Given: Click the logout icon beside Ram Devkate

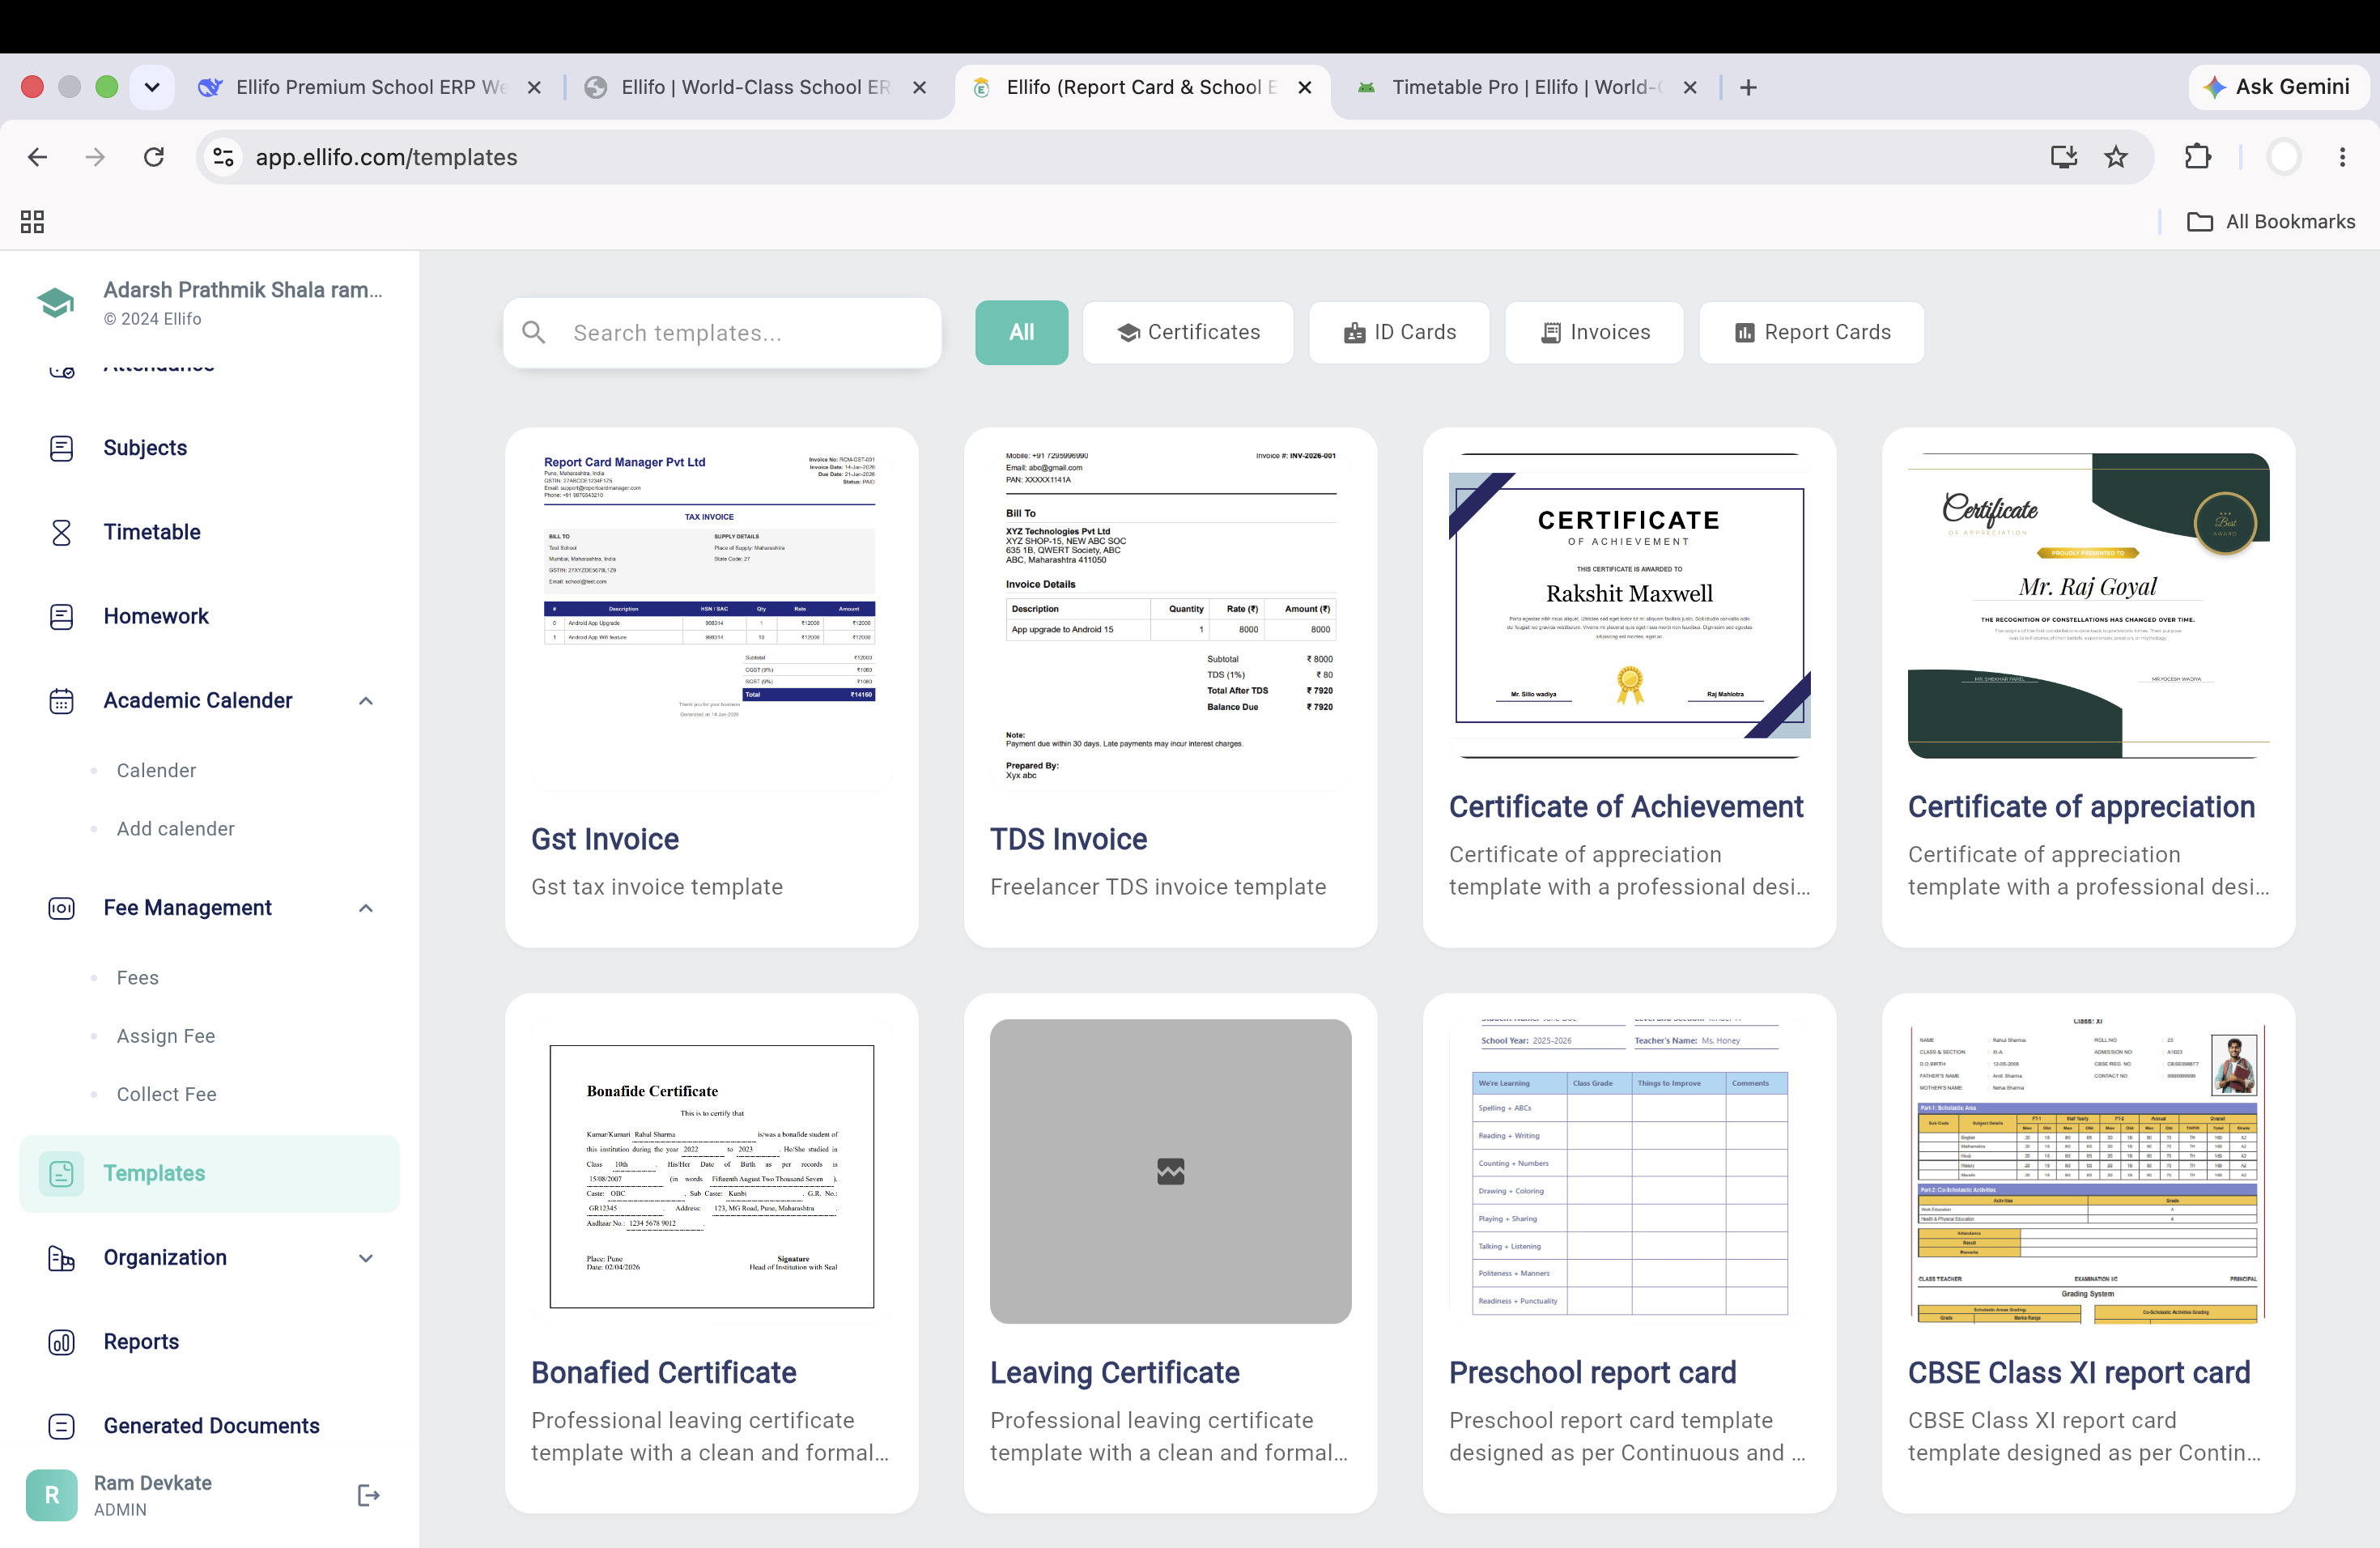Looking at the screenshot, I should tap(368, 1495).
